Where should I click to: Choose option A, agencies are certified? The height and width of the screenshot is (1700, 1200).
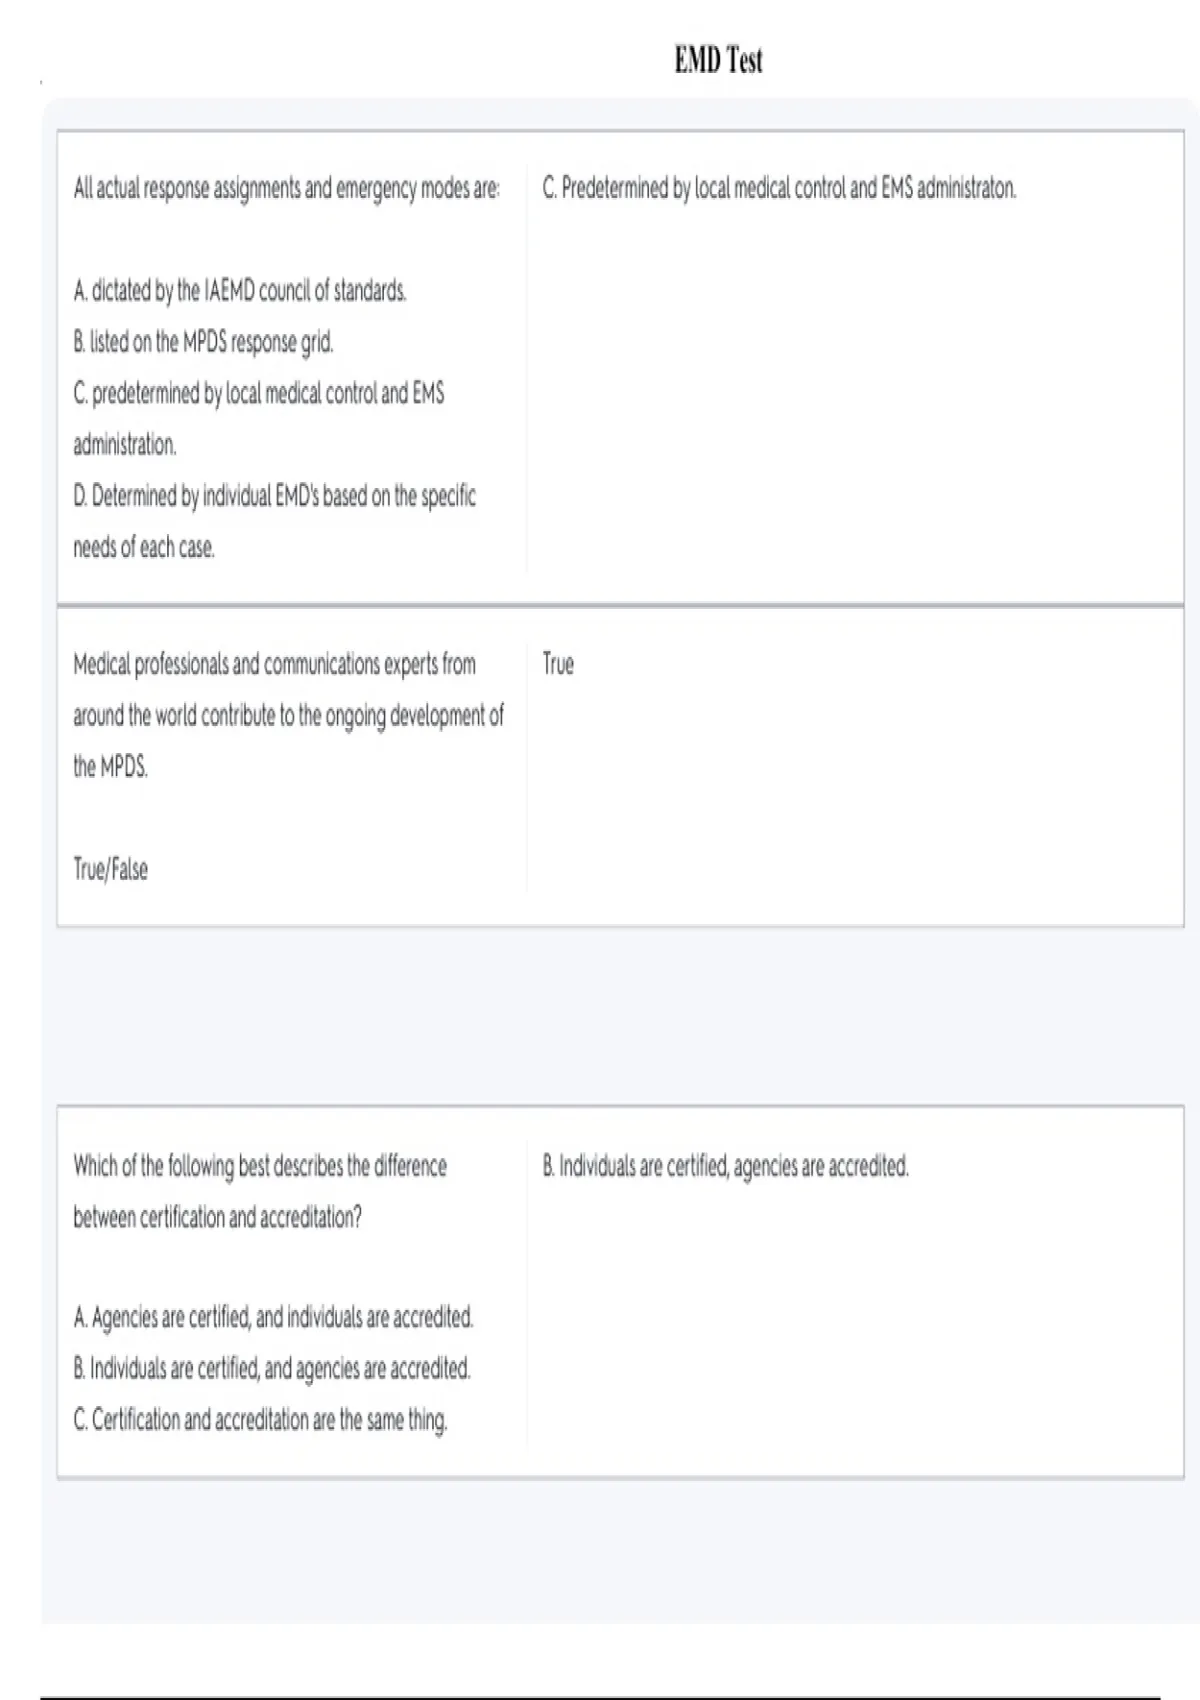[273, 1317]
